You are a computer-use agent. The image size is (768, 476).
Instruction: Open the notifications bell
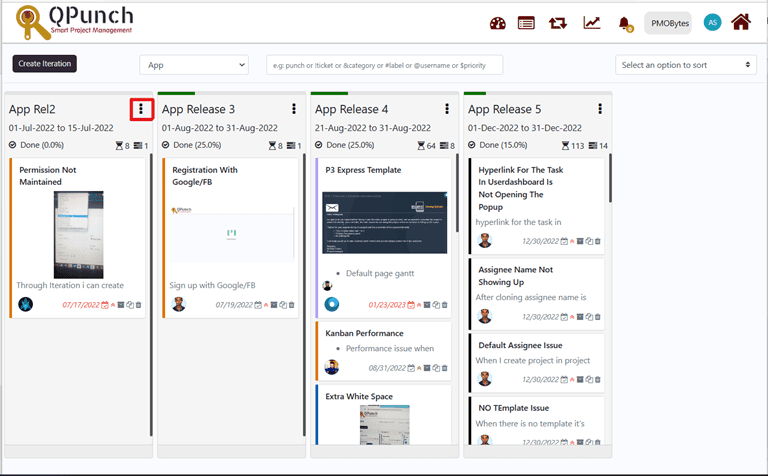click(x=625, y=23)
